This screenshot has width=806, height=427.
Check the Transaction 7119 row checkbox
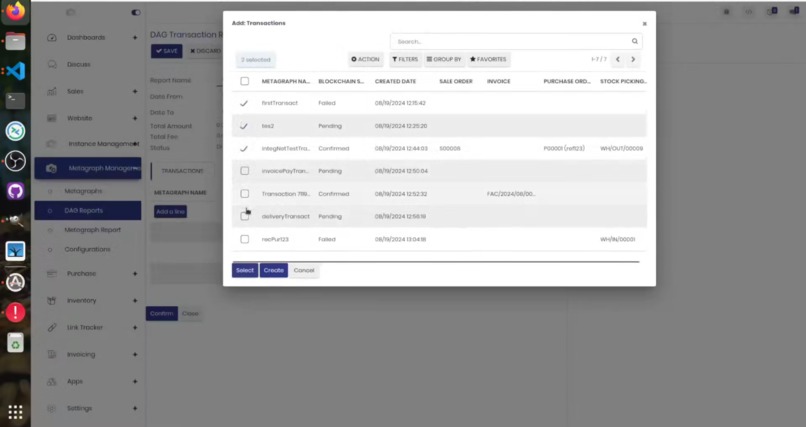pos(245,194)
